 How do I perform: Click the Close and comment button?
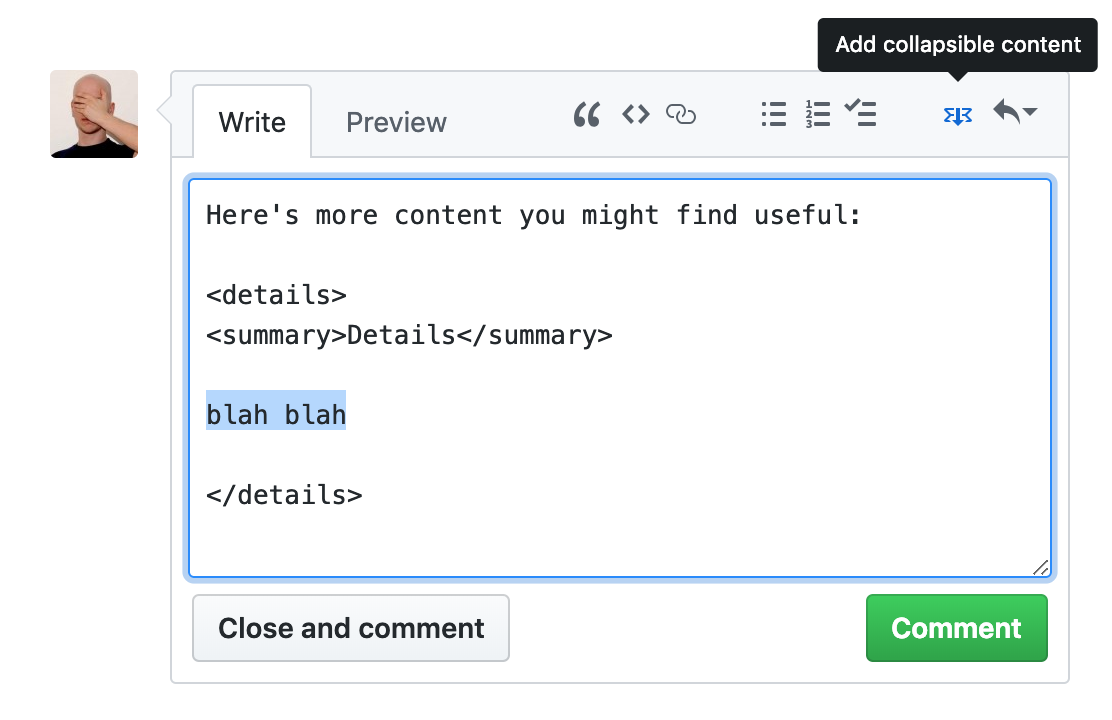coord(351,628)
